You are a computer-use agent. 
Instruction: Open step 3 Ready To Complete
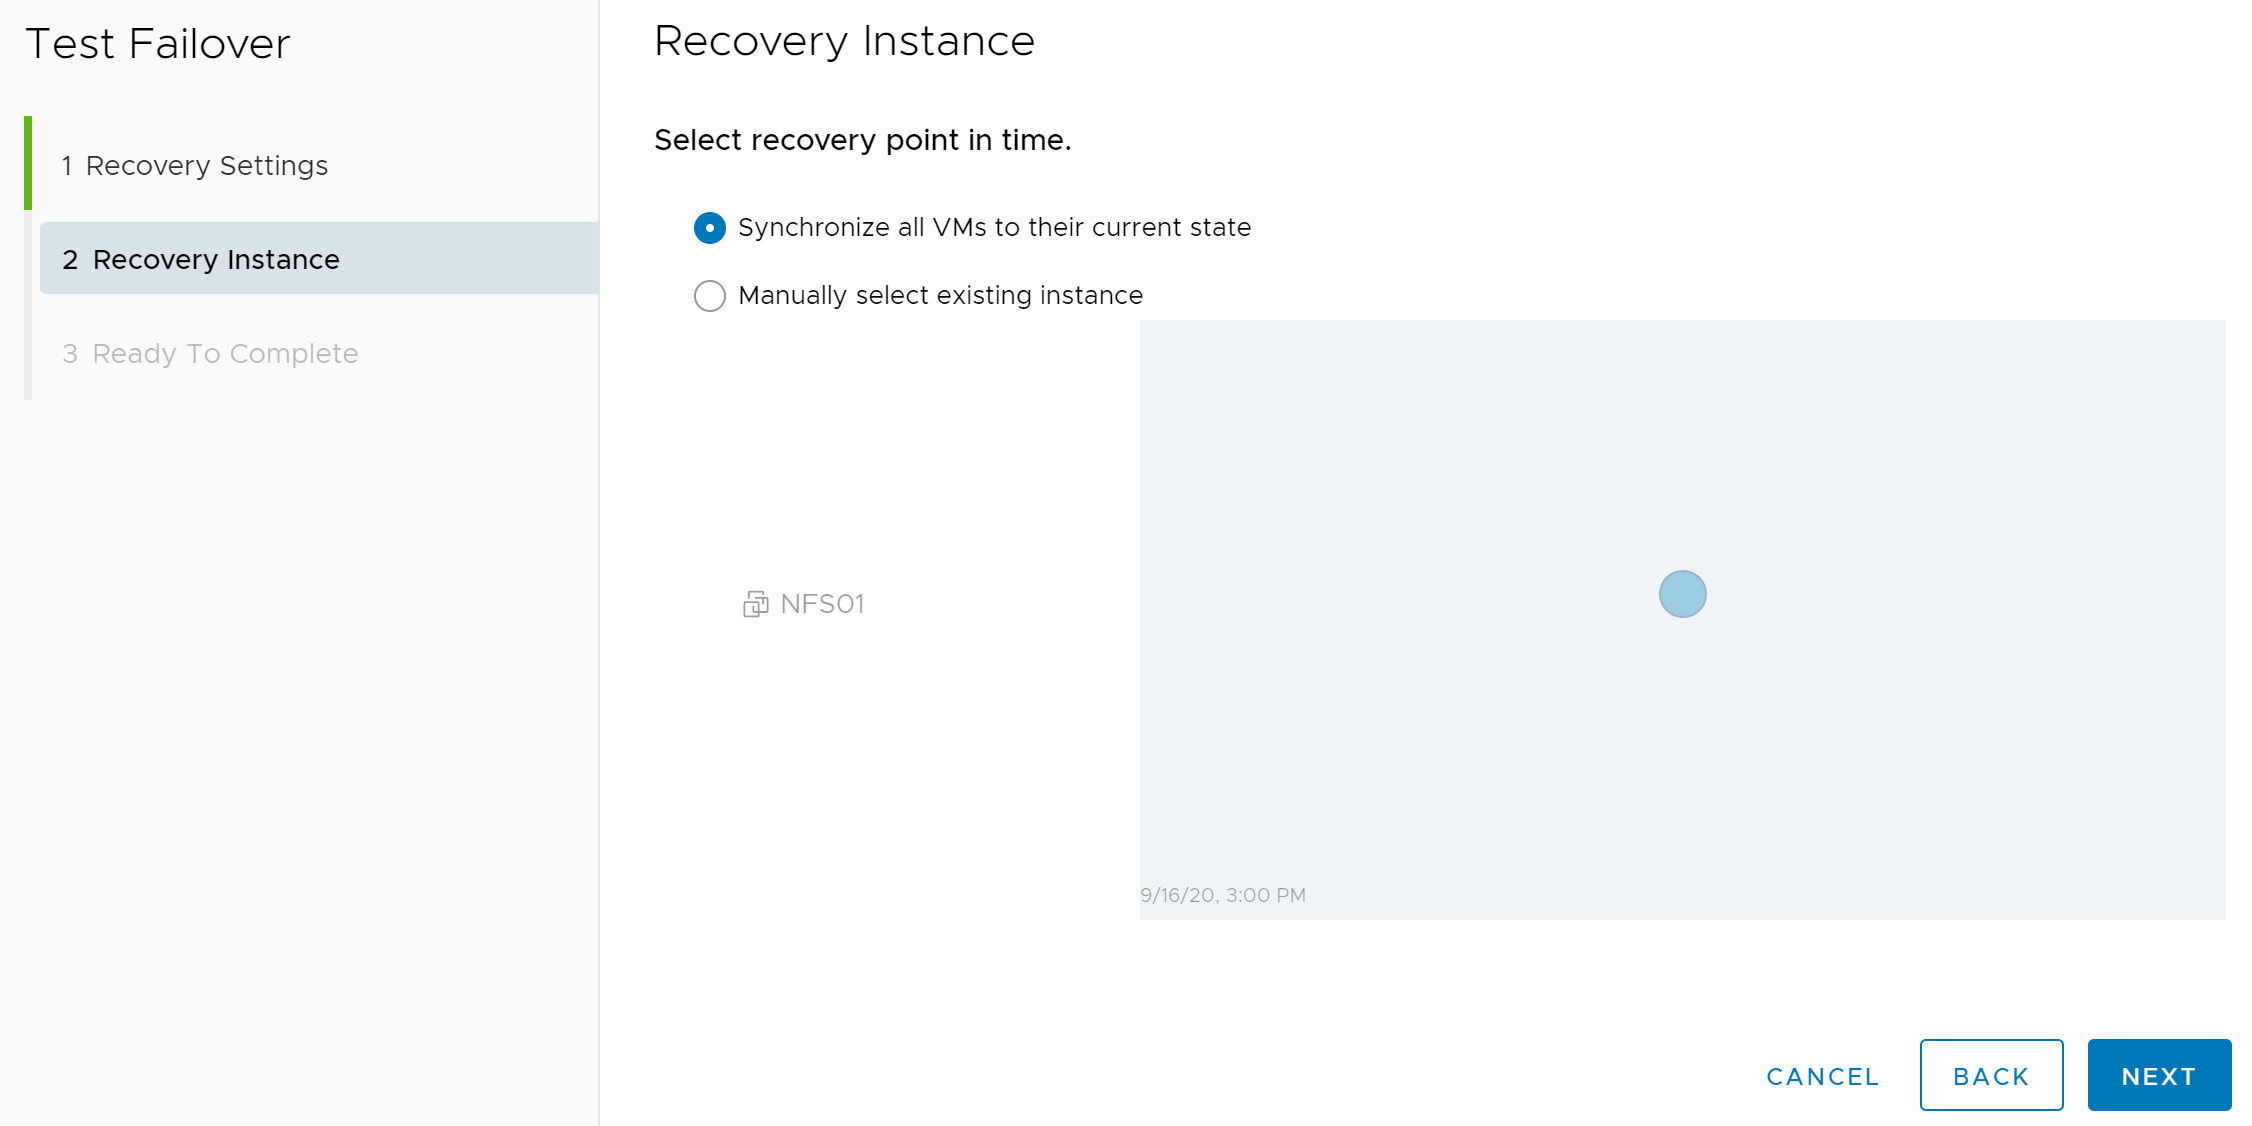tap(210, 354)
